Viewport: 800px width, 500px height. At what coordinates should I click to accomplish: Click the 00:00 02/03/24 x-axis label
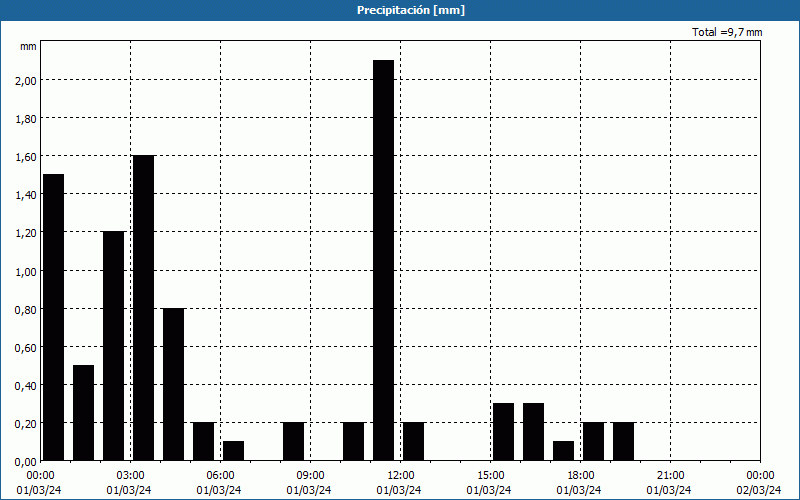(759, 483)
